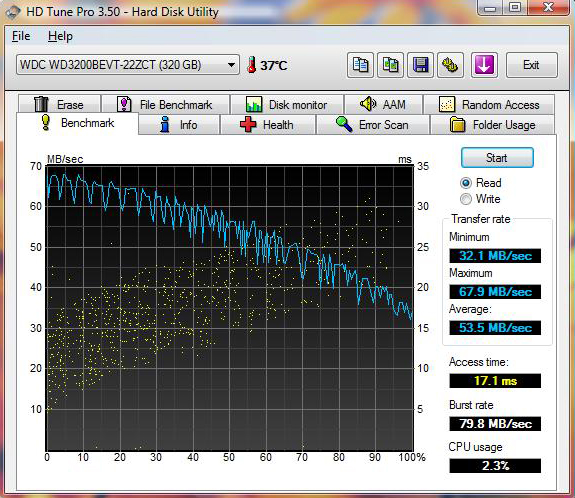575x498 pixels.
Task: Open the Folder Usage tab
Action: [x=492, y=125]
